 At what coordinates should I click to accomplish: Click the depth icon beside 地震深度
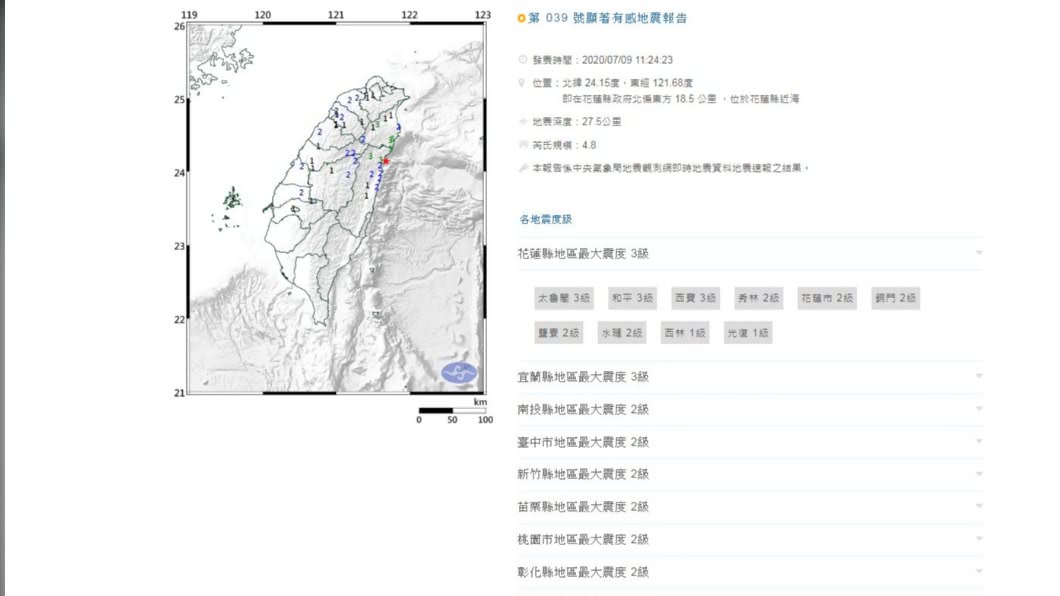pos(522,122)
